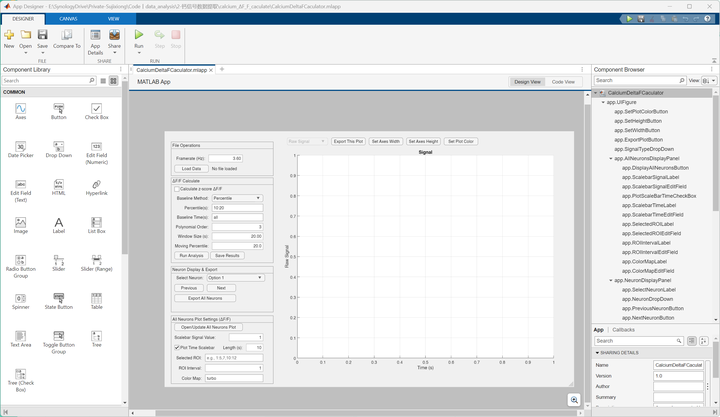Click the Compare To toolbar icon
720x417 pixels.
pyautogui.click(x=67, y=39)
